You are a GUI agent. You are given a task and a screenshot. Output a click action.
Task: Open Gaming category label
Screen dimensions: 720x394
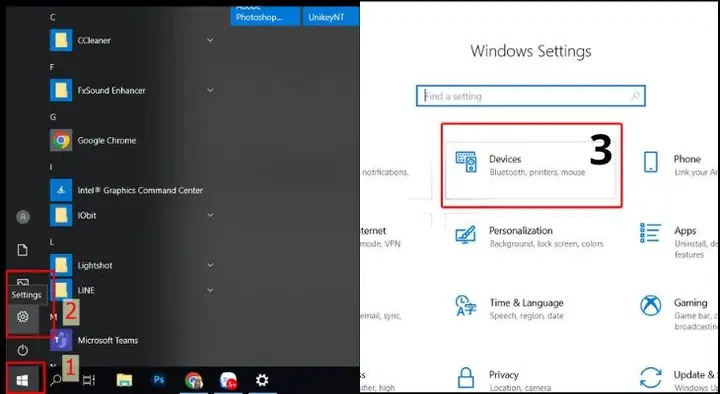691,303
